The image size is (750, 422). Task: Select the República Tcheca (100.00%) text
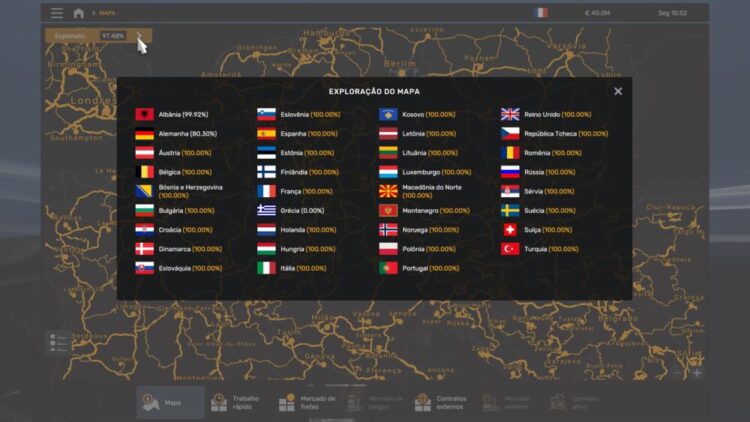point(566,134)
